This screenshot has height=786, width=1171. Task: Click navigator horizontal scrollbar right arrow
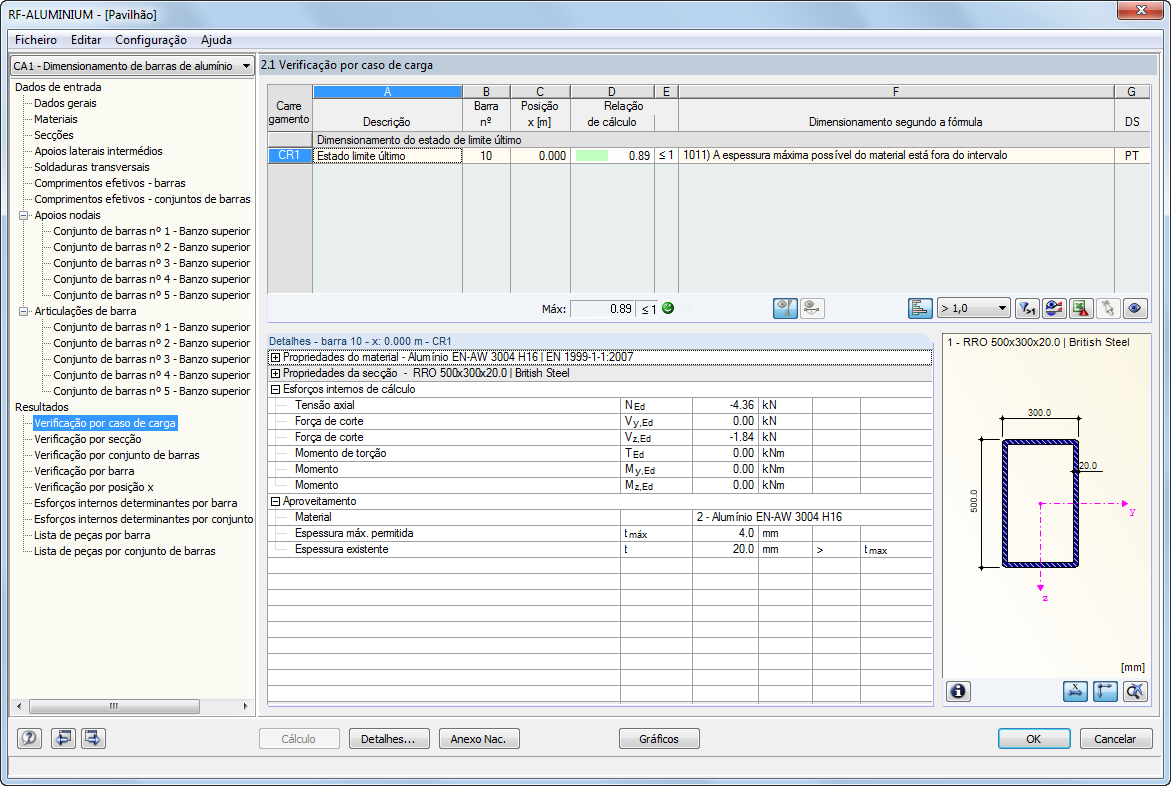[x=246, y=706]
